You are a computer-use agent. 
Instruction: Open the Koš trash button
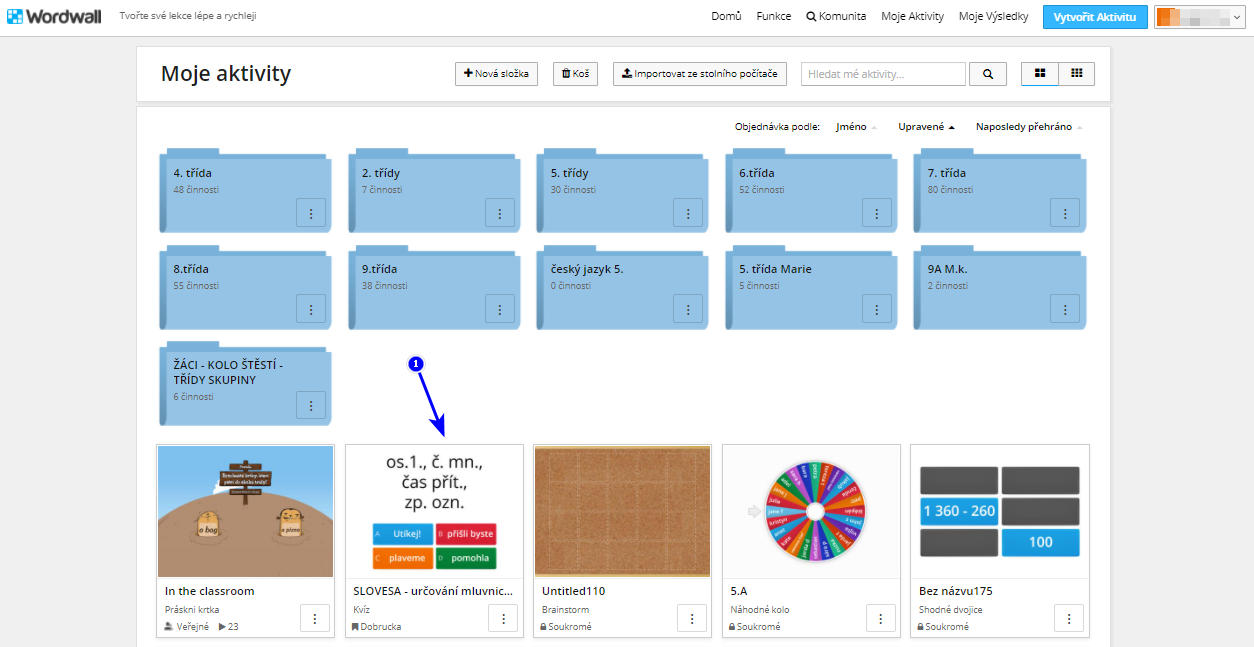[575, 74]
